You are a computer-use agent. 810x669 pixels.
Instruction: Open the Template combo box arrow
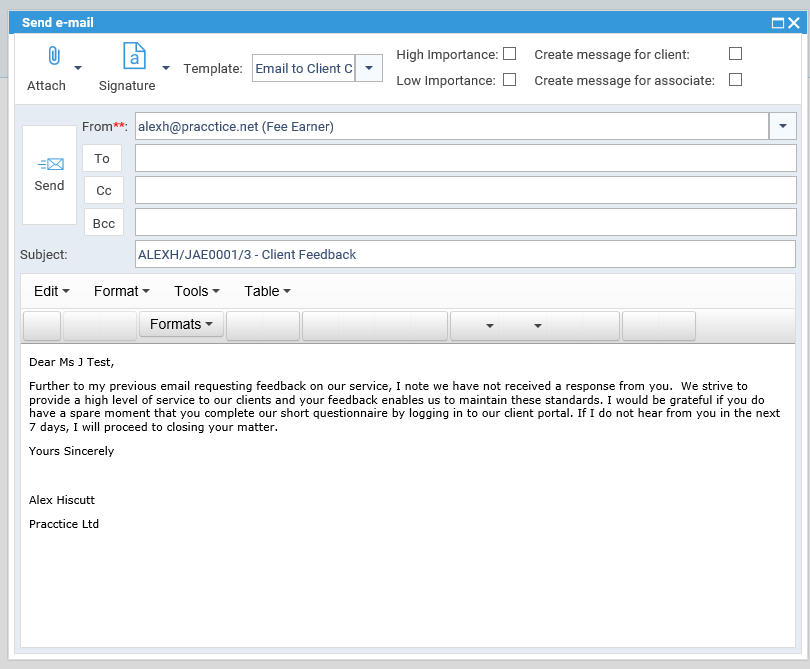369,68
